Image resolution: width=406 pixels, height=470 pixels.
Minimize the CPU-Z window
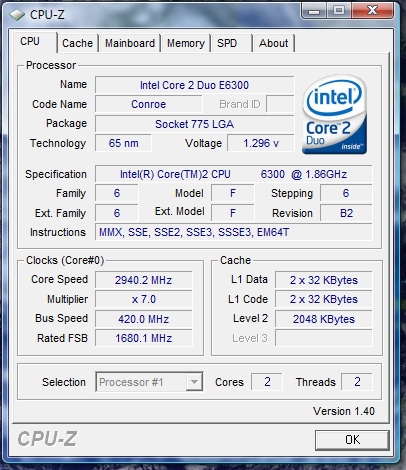(x=314, y=11)
